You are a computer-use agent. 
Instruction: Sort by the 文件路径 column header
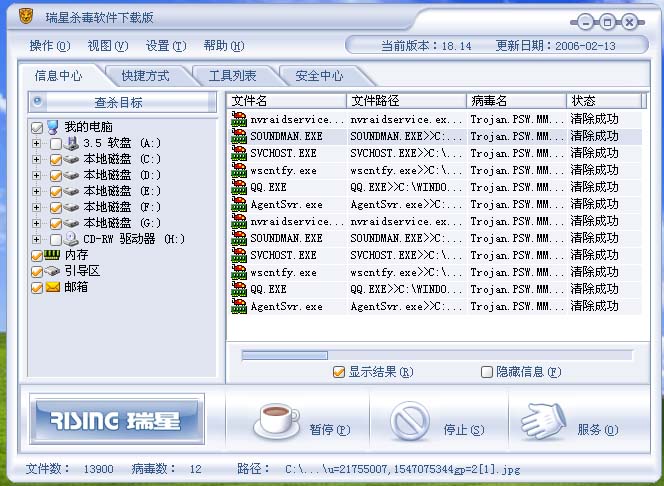[406, 101]
